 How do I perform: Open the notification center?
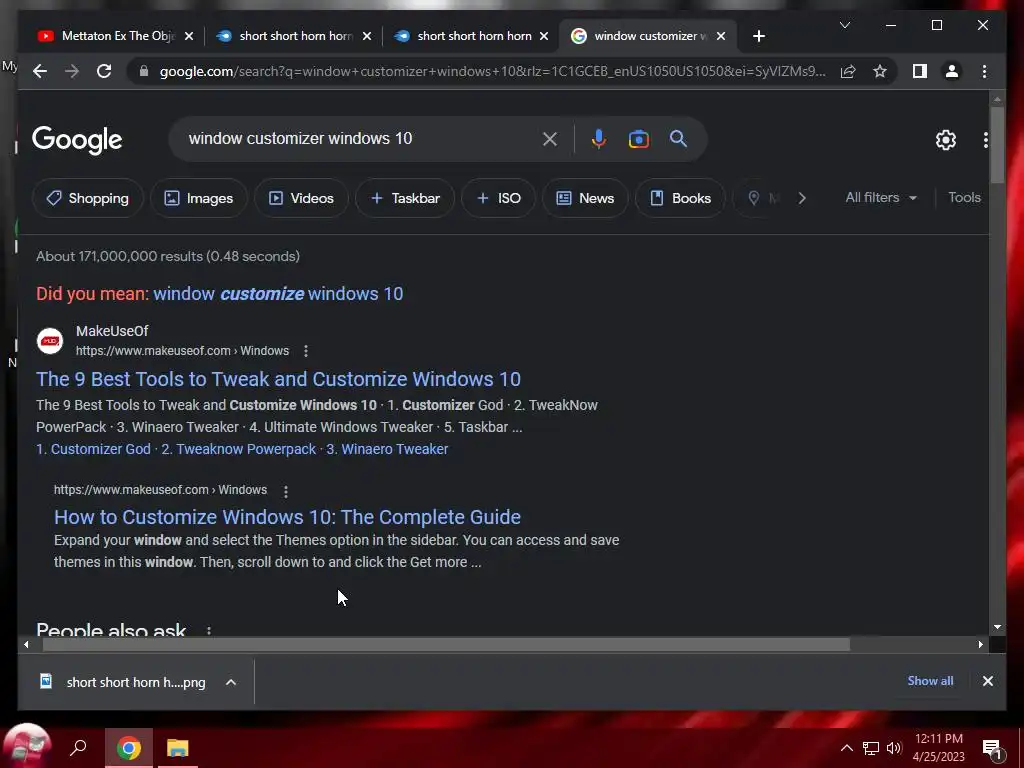[x=993, y=749]
